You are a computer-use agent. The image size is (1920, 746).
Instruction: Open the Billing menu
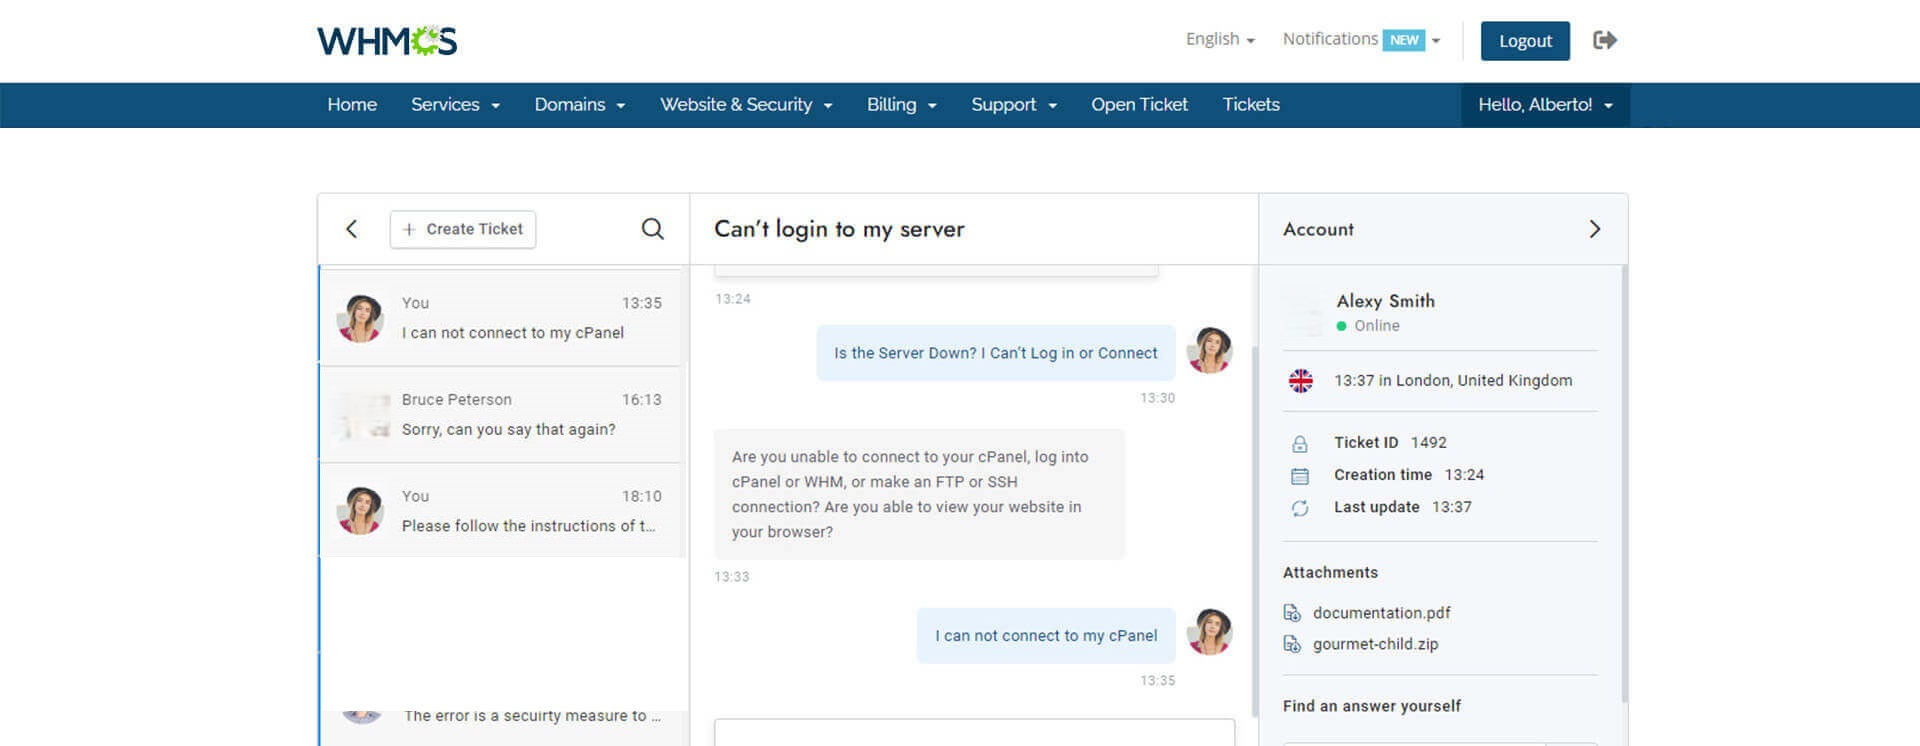pyautogui.click(x=901, y=105)
